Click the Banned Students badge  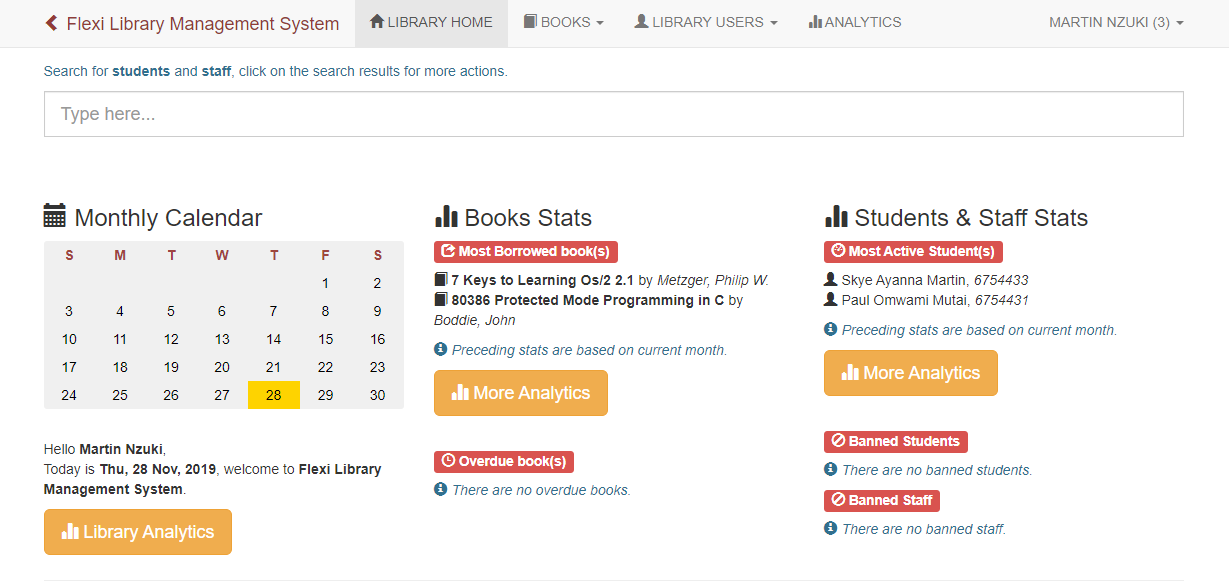click(895, 441)
